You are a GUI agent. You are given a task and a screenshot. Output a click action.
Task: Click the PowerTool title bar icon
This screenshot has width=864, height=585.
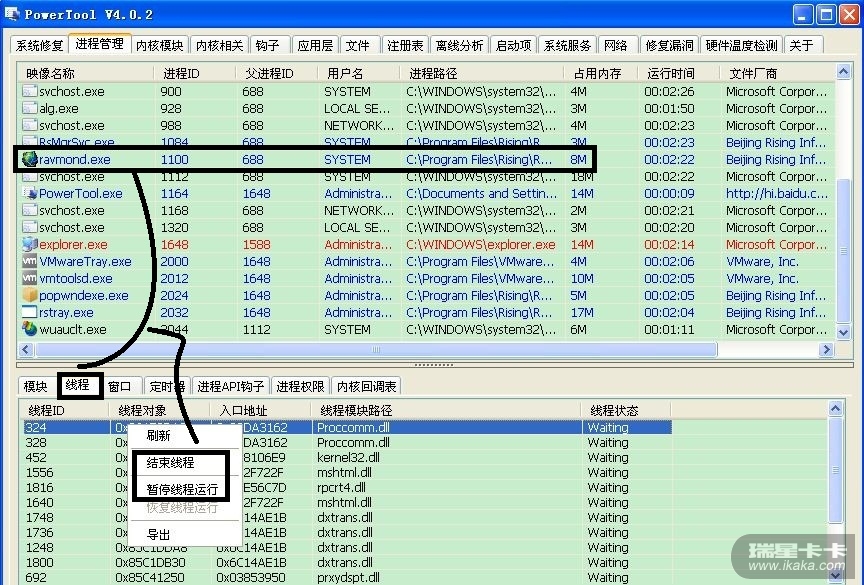coord(12,14)
